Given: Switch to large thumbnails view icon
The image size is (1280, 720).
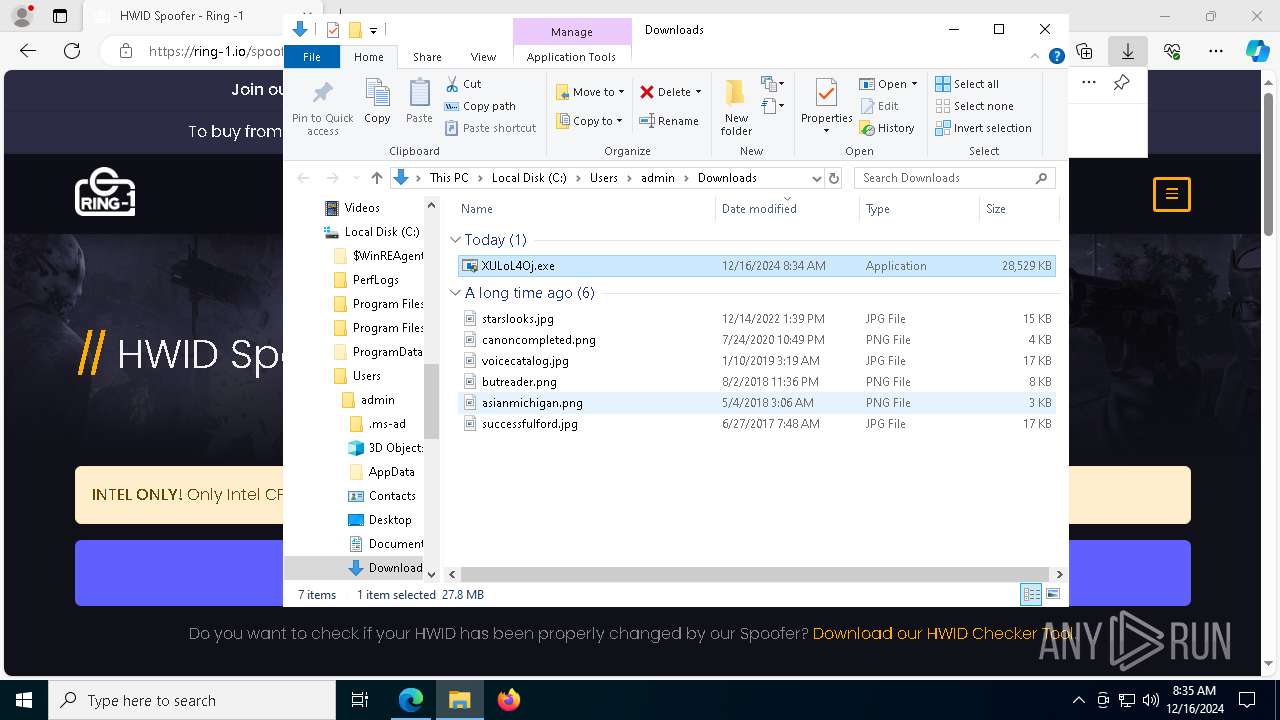Looking at the screenshot, I should pyautogui.click(x=1052, y=595).
